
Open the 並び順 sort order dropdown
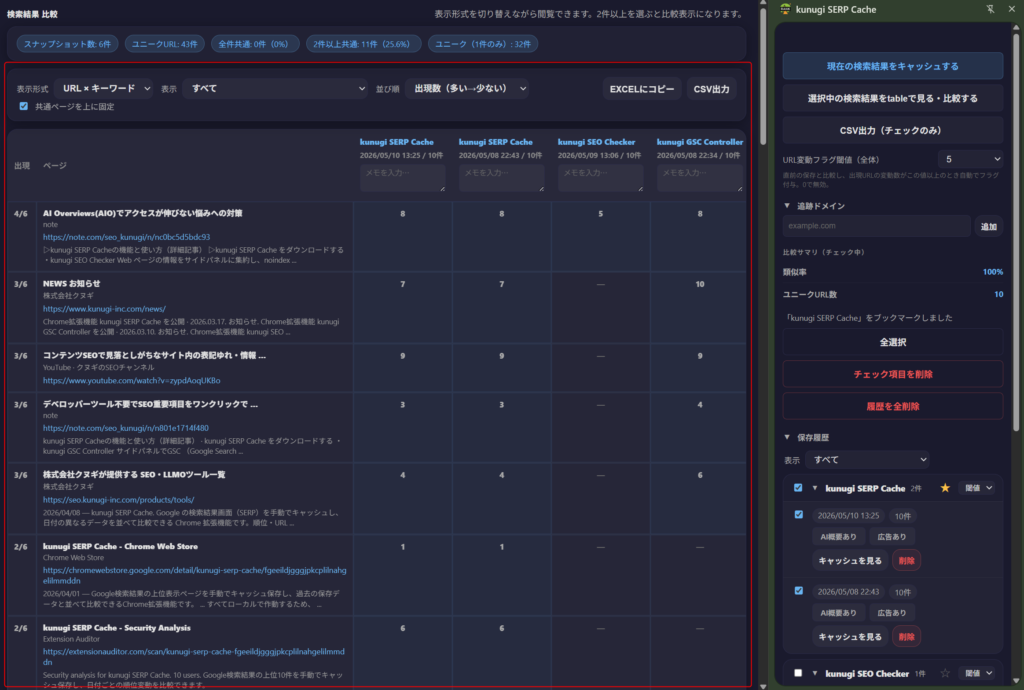pos(468,88)
